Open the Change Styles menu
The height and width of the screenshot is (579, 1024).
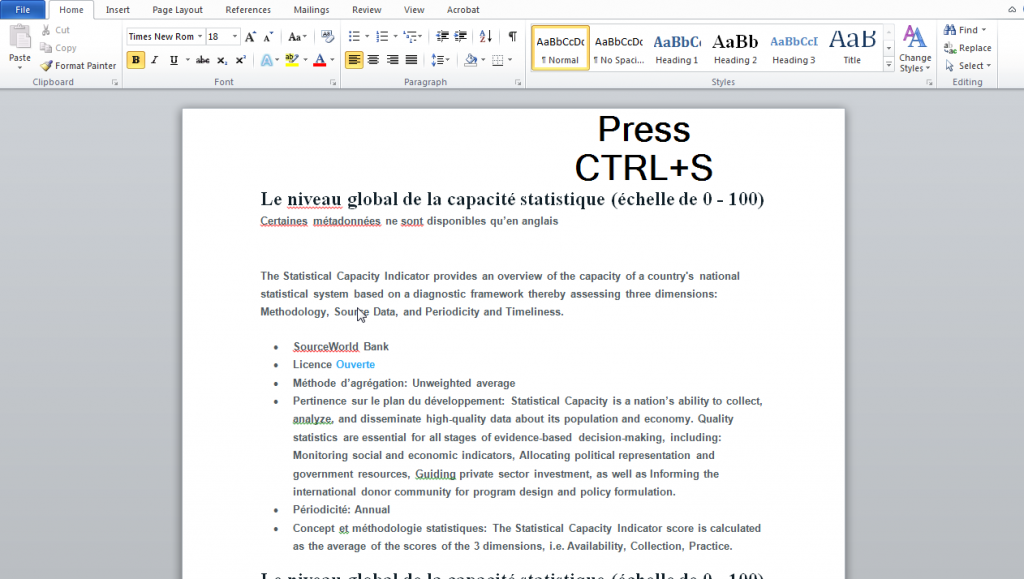coord(915,49)
